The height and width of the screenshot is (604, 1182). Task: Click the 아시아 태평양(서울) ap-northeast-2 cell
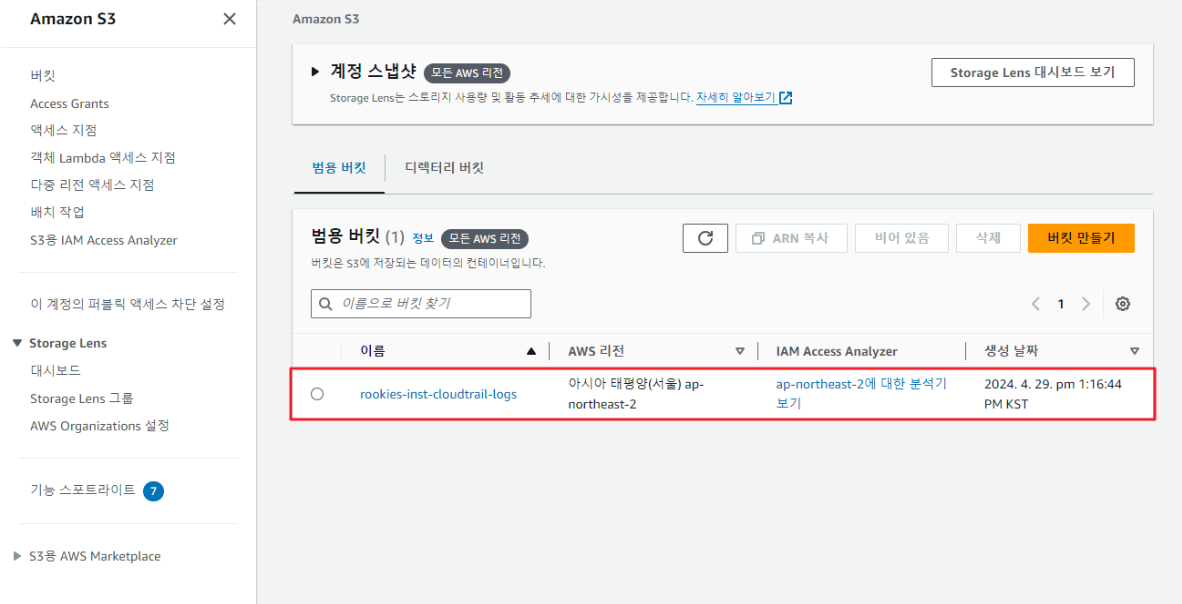[x=635, y=394]
